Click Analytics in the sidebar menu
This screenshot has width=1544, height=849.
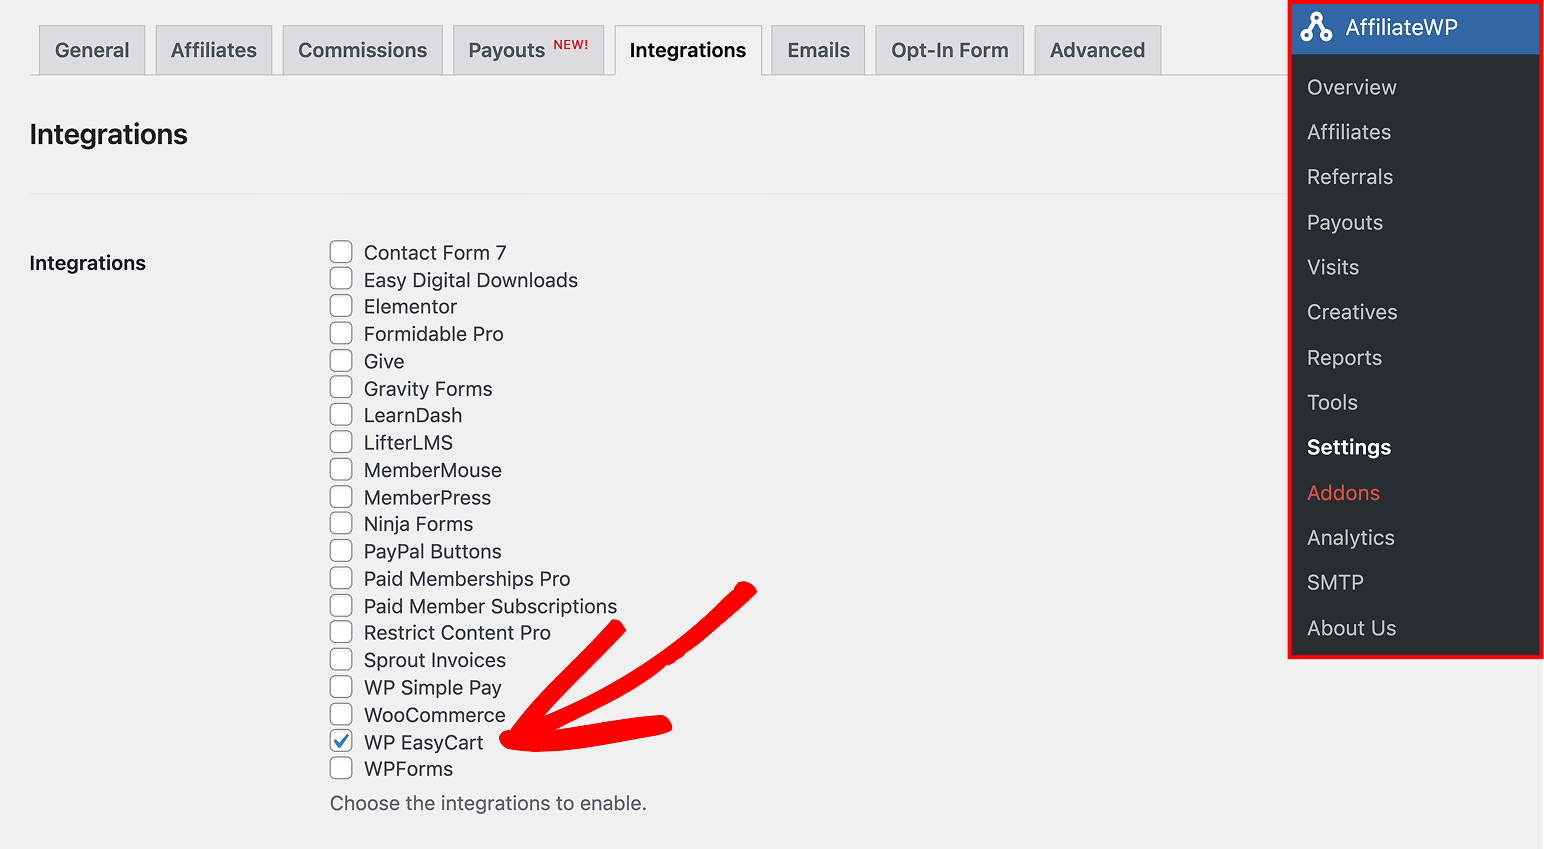1350,538
